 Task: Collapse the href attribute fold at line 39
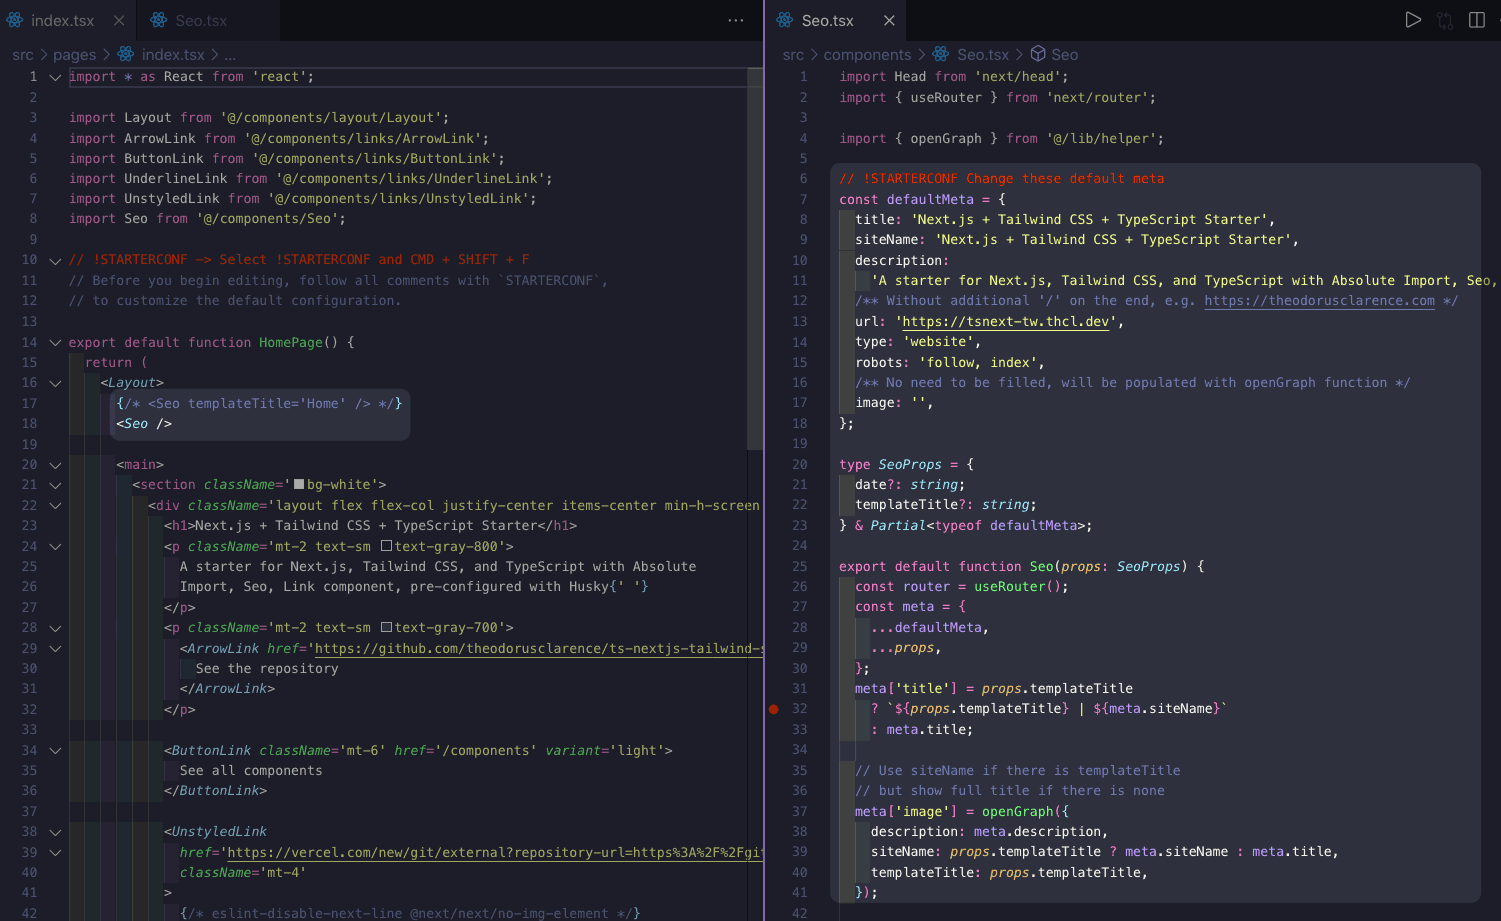56,853
